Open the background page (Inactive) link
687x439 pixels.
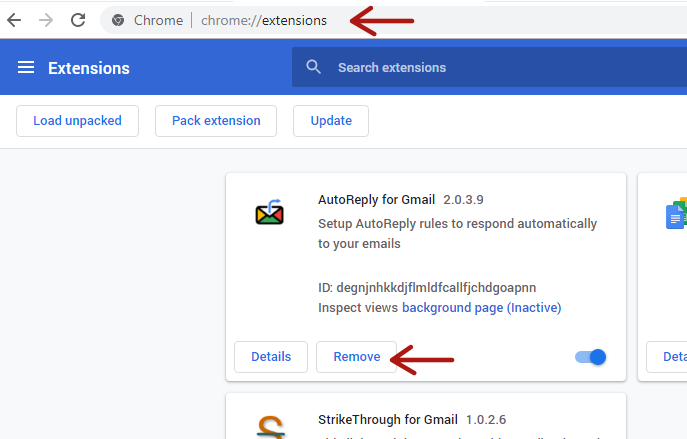coord(482,308)
